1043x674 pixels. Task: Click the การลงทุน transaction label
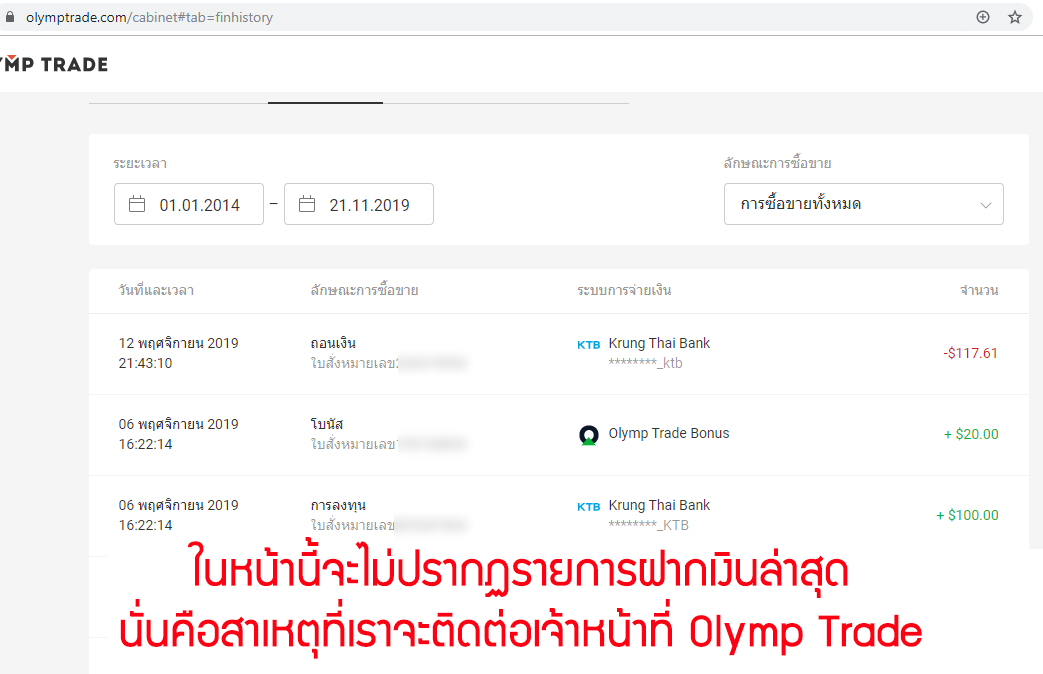[338, 506]
